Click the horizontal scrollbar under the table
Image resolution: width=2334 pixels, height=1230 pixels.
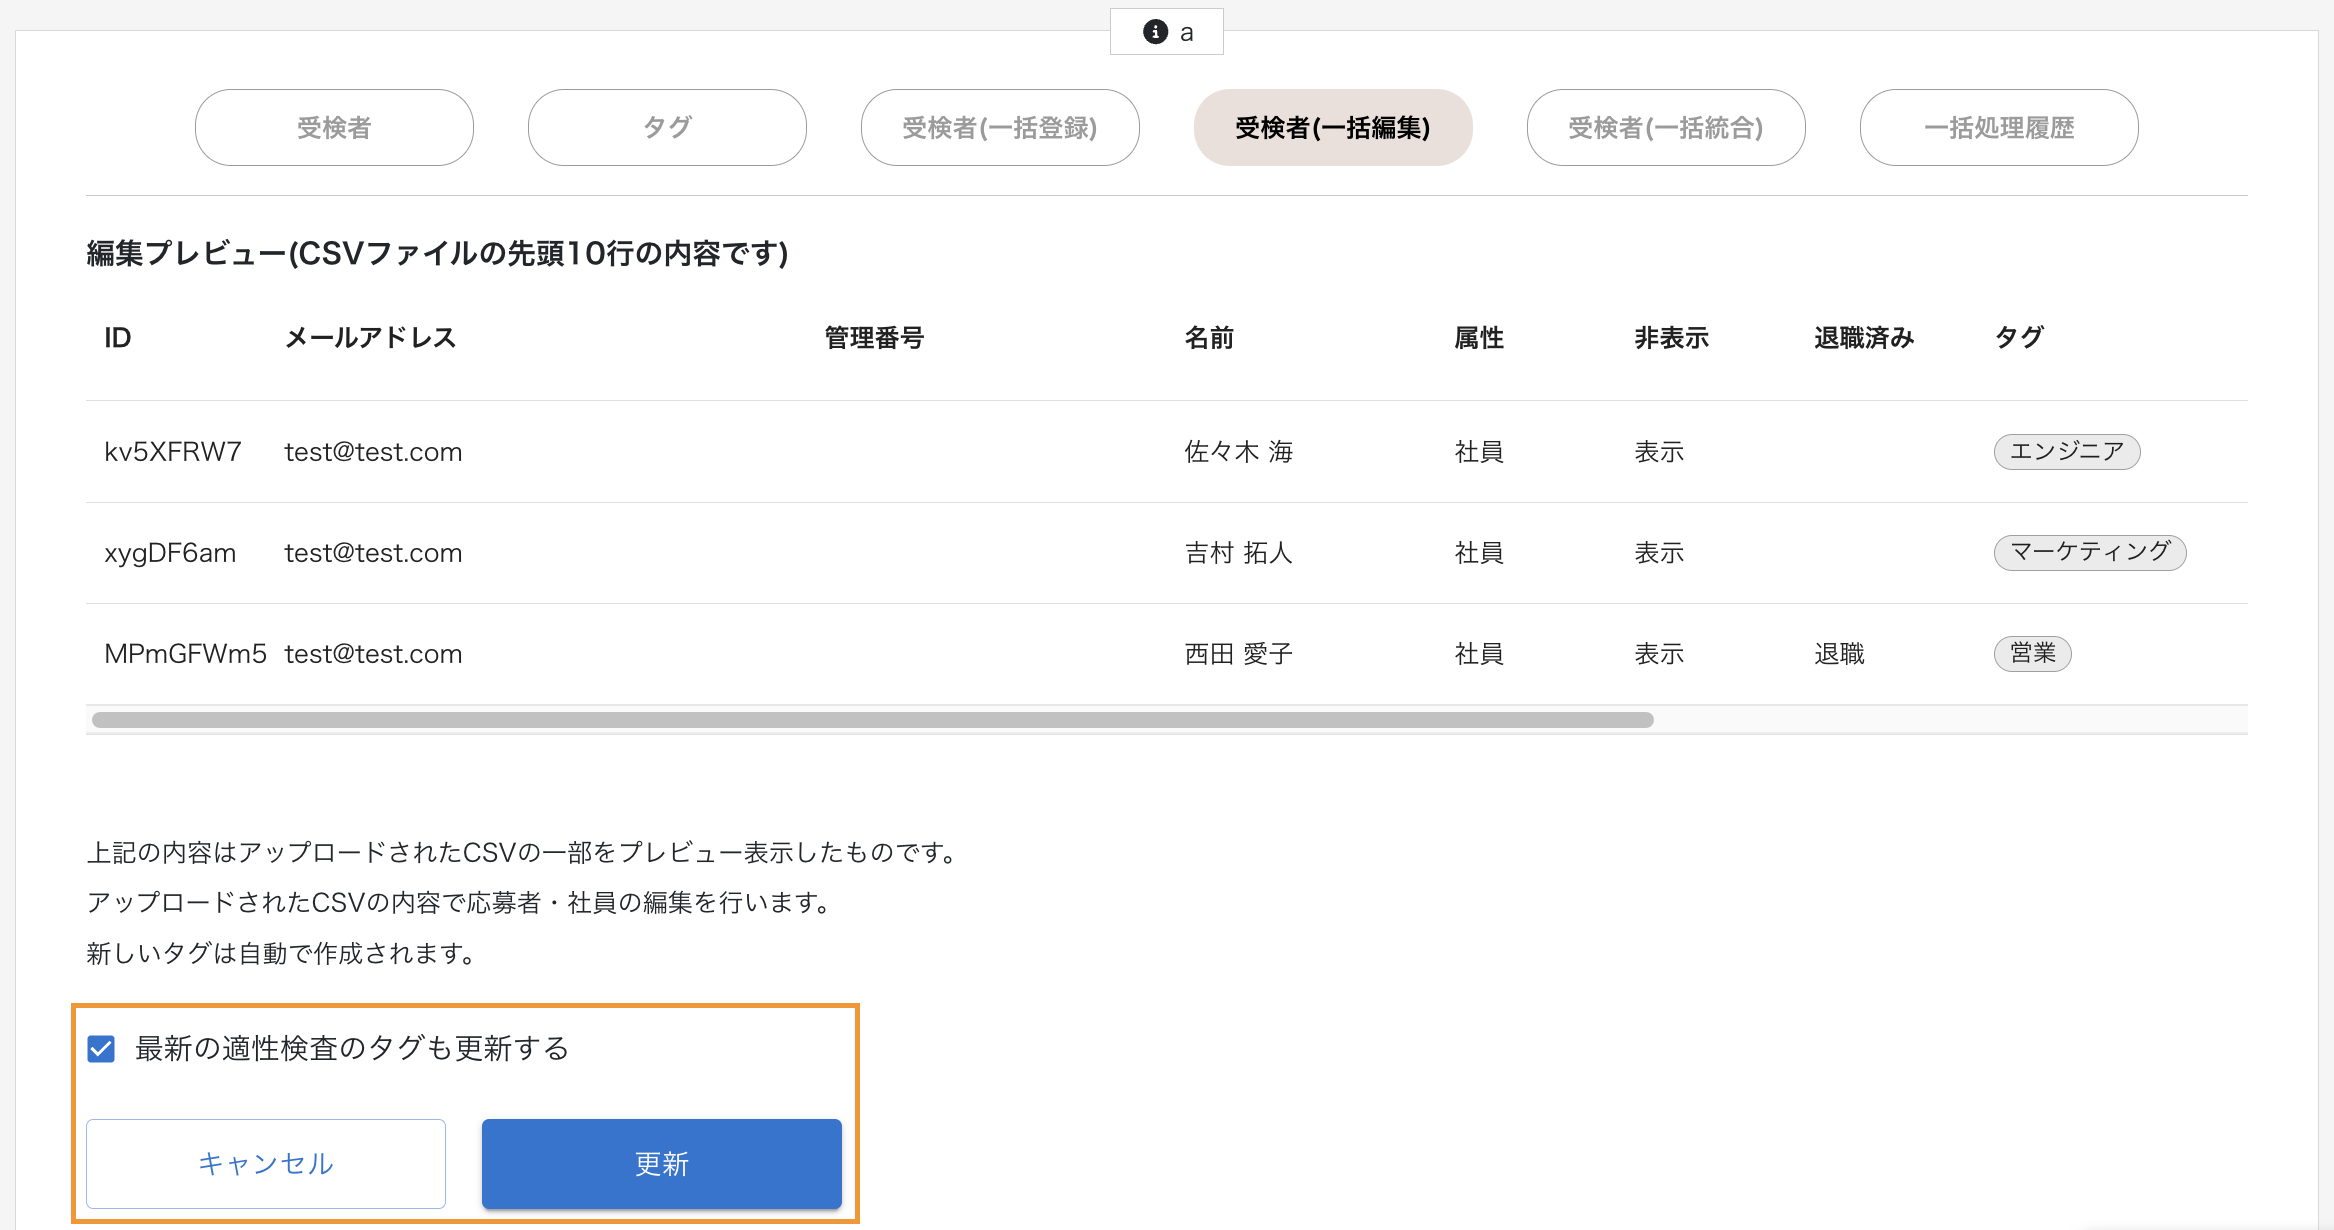pos(872,720)
